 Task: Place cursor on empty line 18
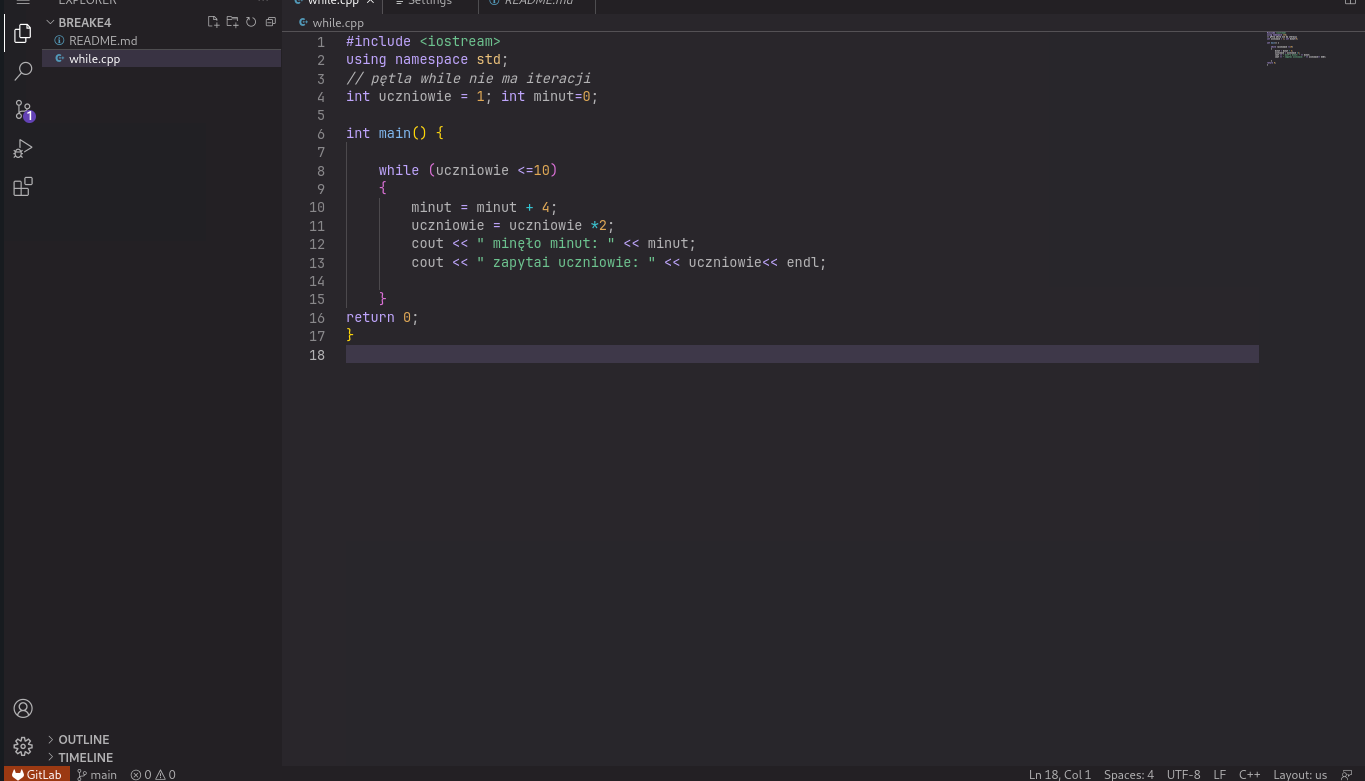pos(802,354)
